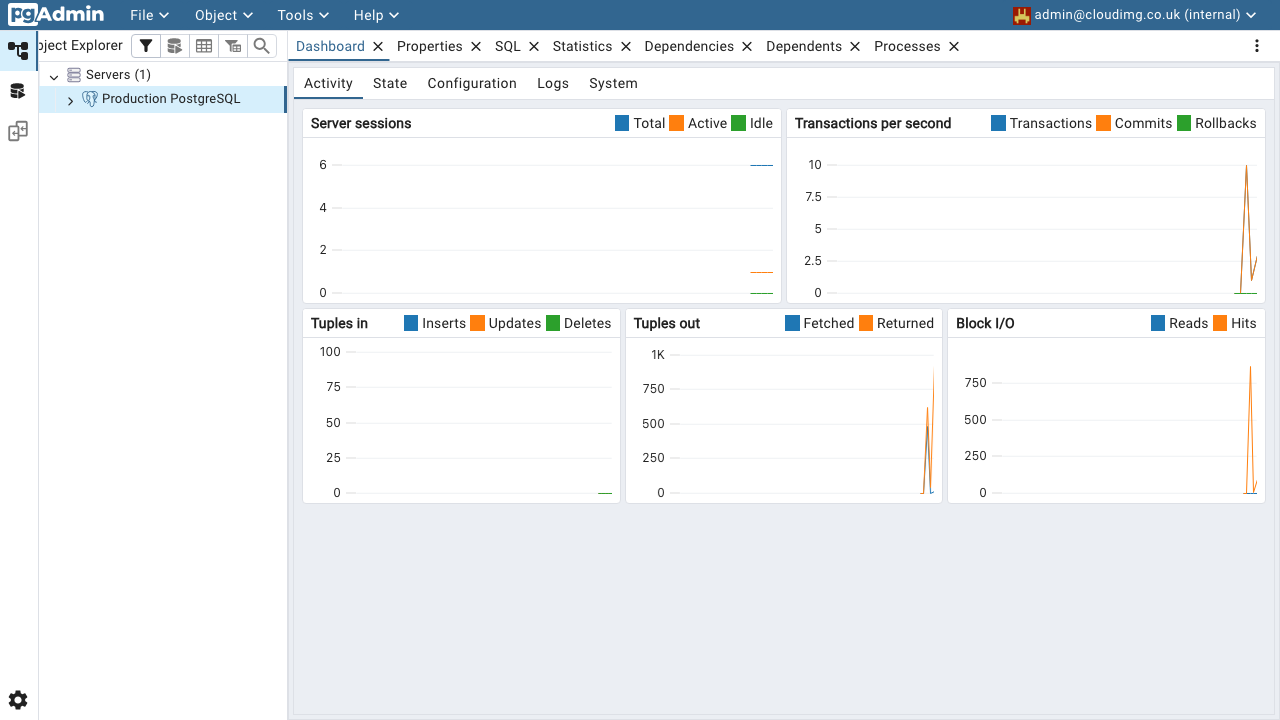
Task: Expand the Production PostgreSQL server node
Action: point(70,100)
